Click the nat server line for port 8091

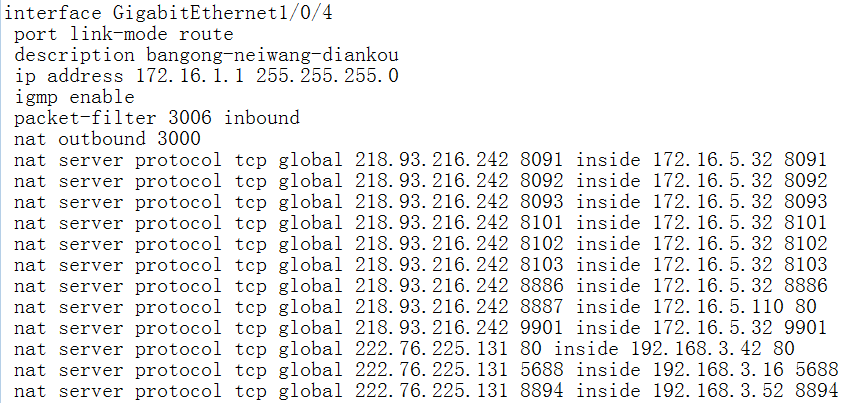pyautogui.click(x=420, y=160)
